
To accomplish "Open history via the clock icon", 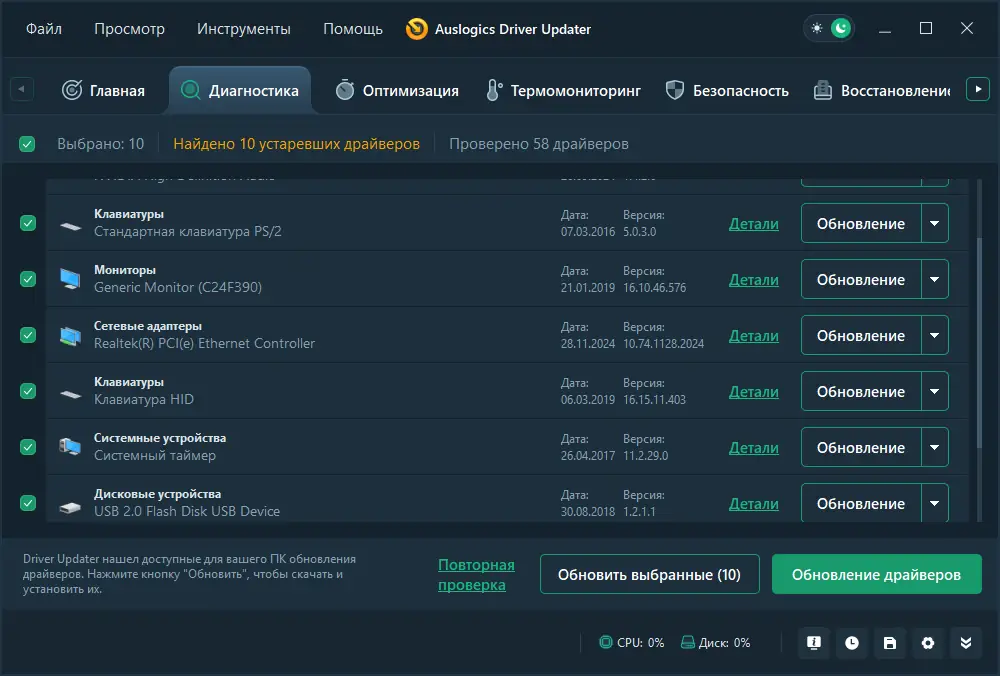I will click(851, 643).
